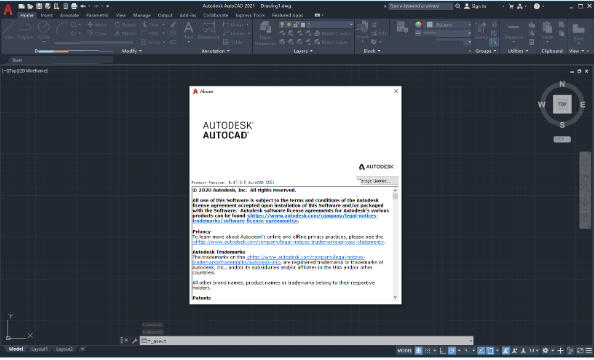Click the Undo arrow in Quick Access toolbar
The height and width of the screenshot is (360, 594).
[x=83, y=6]
